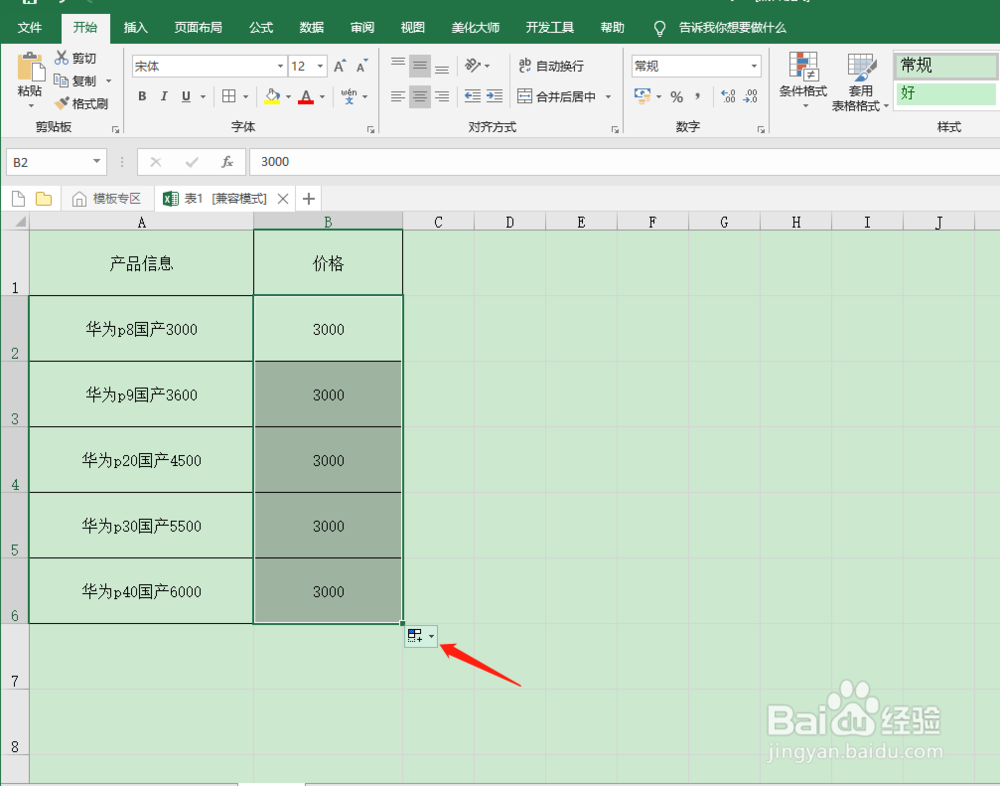
Task: Toggle top vertical alignment
Action: [398, 65]
